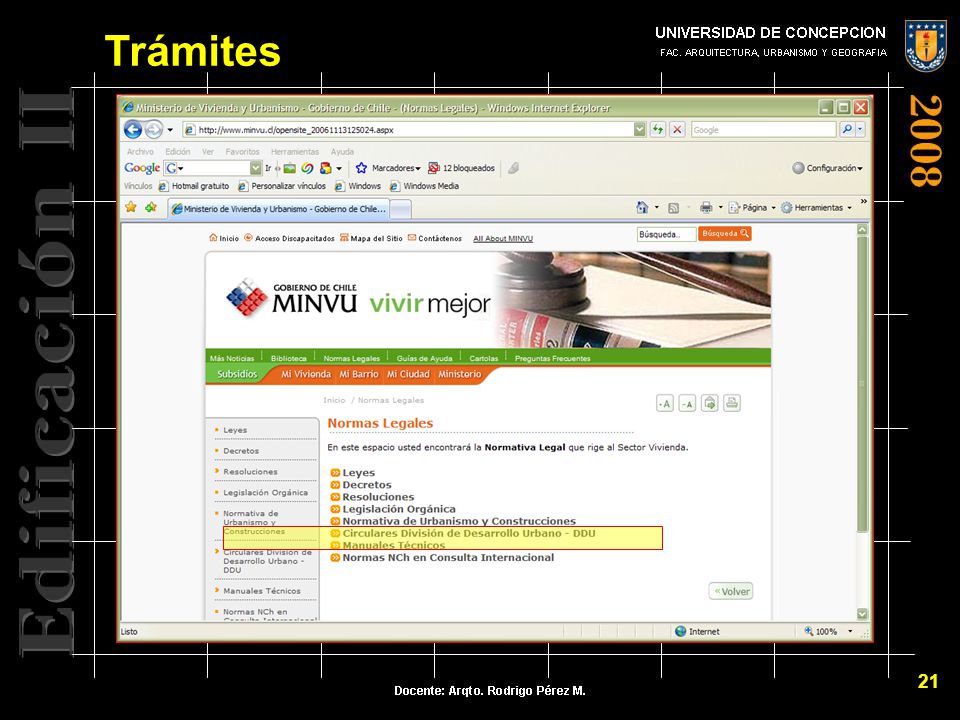Click the Add to Favorites icon

pyautogui.click(x=151, y=207)
